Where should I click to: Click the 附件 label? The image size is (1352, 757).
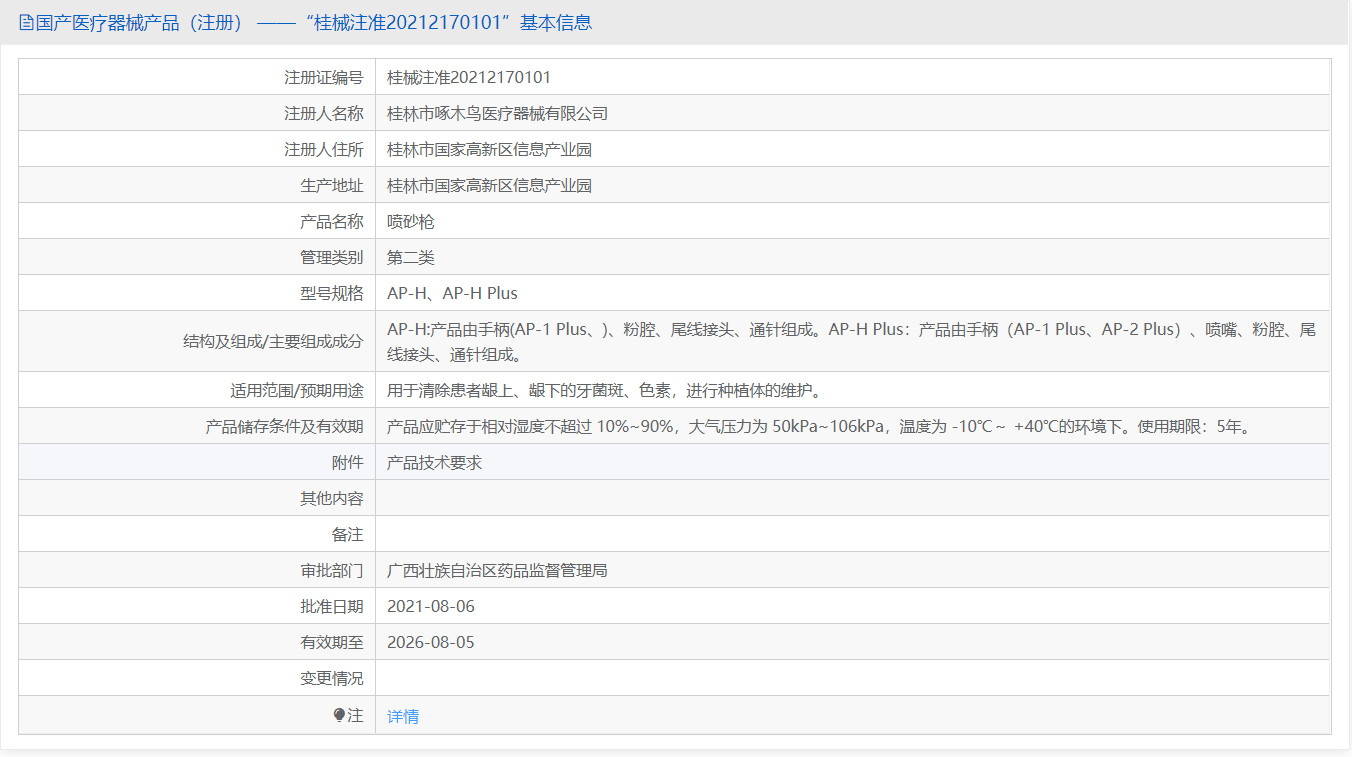click(347, 462)
